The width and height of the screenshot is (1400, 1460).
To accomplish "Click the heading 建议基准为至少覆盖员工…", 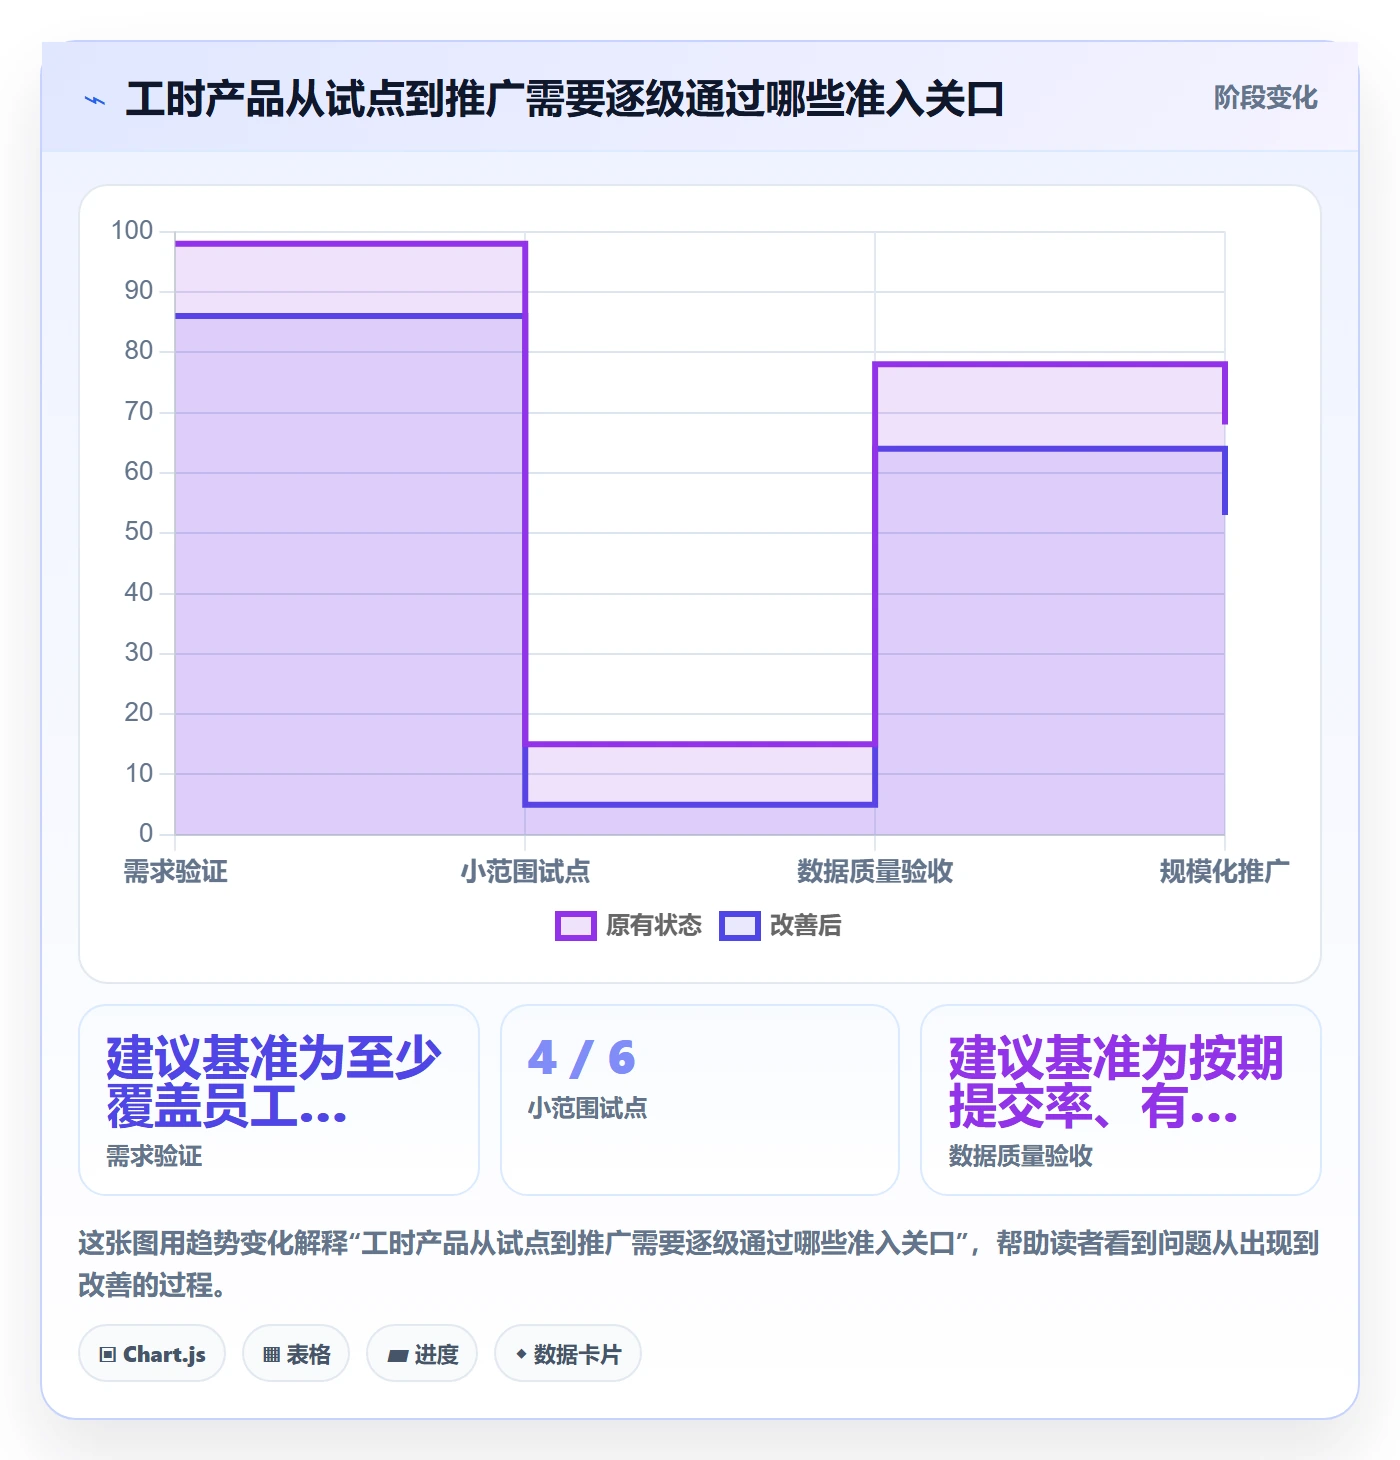I will [274, 1082].
